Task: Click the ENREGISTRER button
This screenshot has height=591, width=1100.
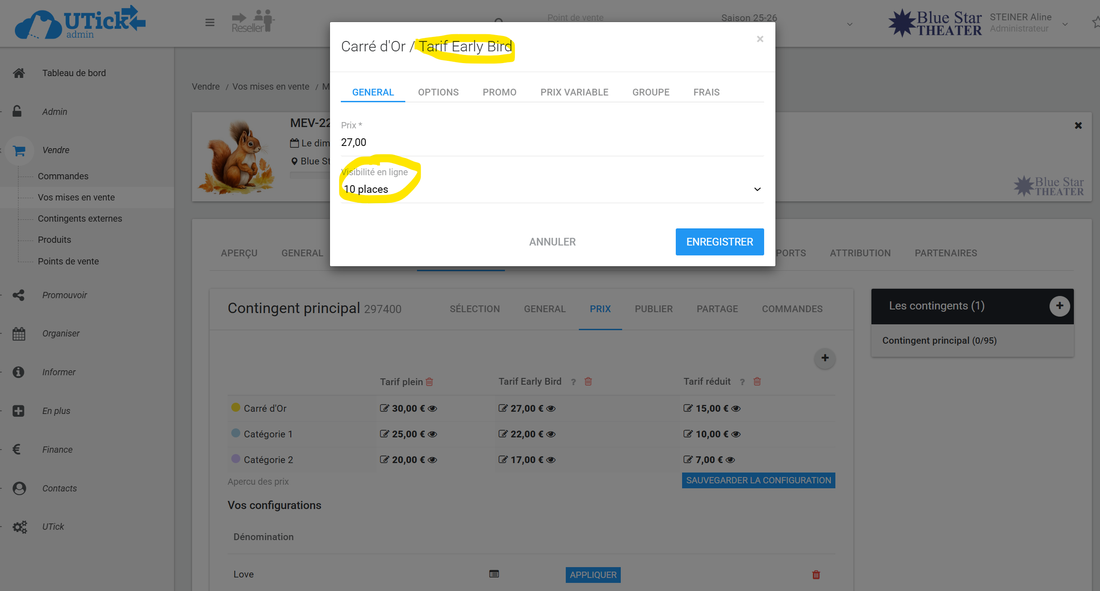Action: coord(719,242)
